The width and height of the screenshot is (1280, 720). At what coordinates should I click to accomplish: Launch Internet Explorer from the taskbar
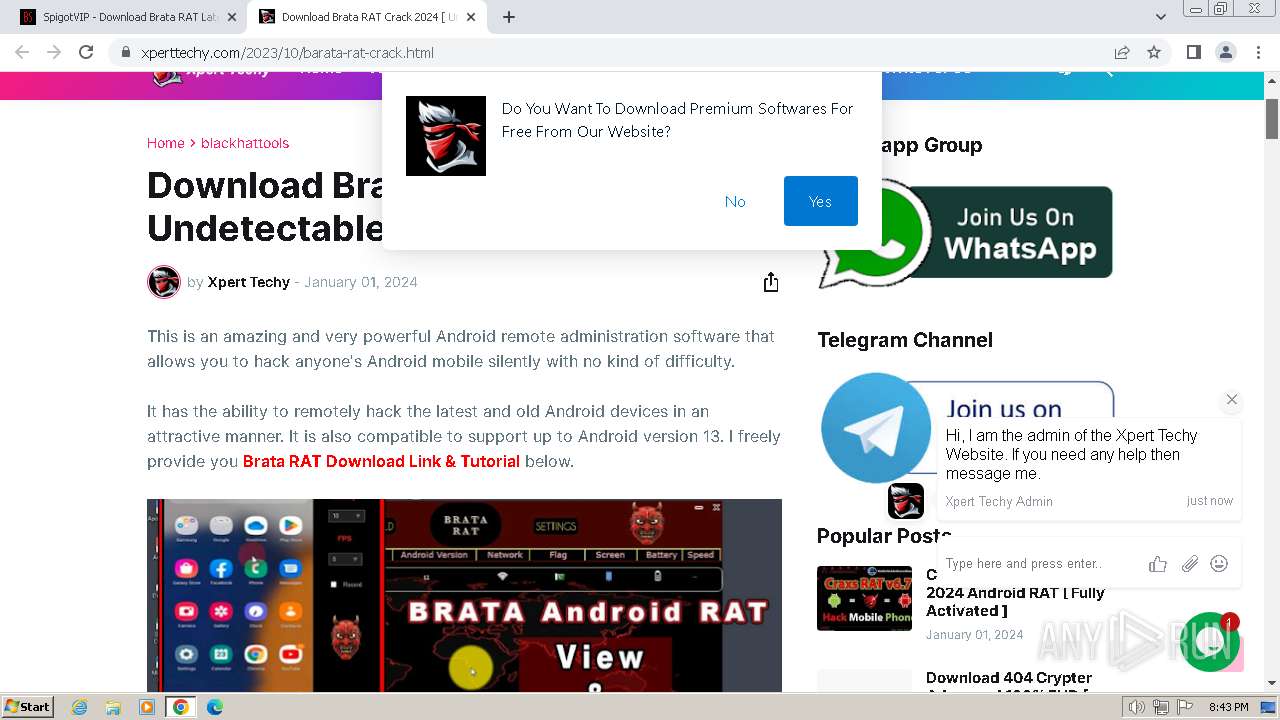tap(79, 707)
